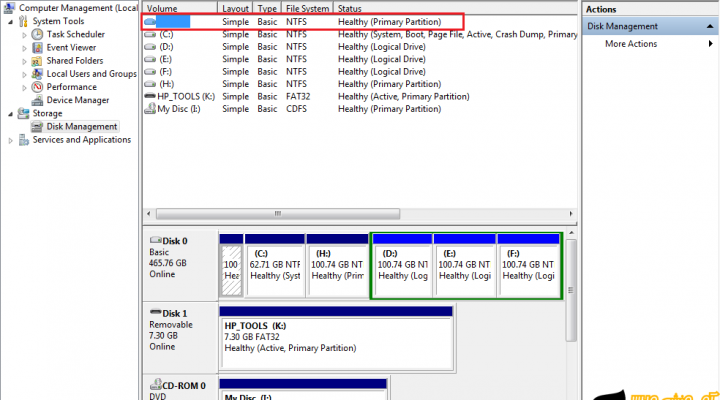
Task: Expand the Performance node
Action: click(24, 87)
